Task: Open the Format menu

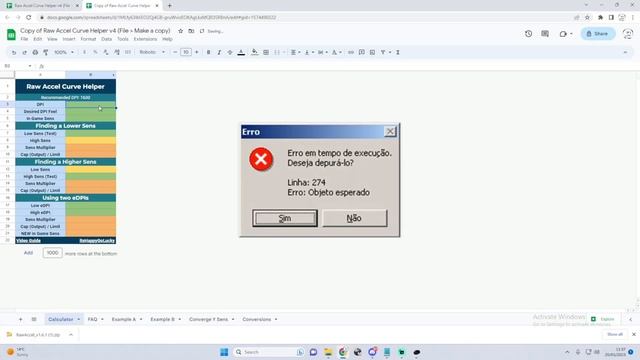Action: [x=88, y=39]
